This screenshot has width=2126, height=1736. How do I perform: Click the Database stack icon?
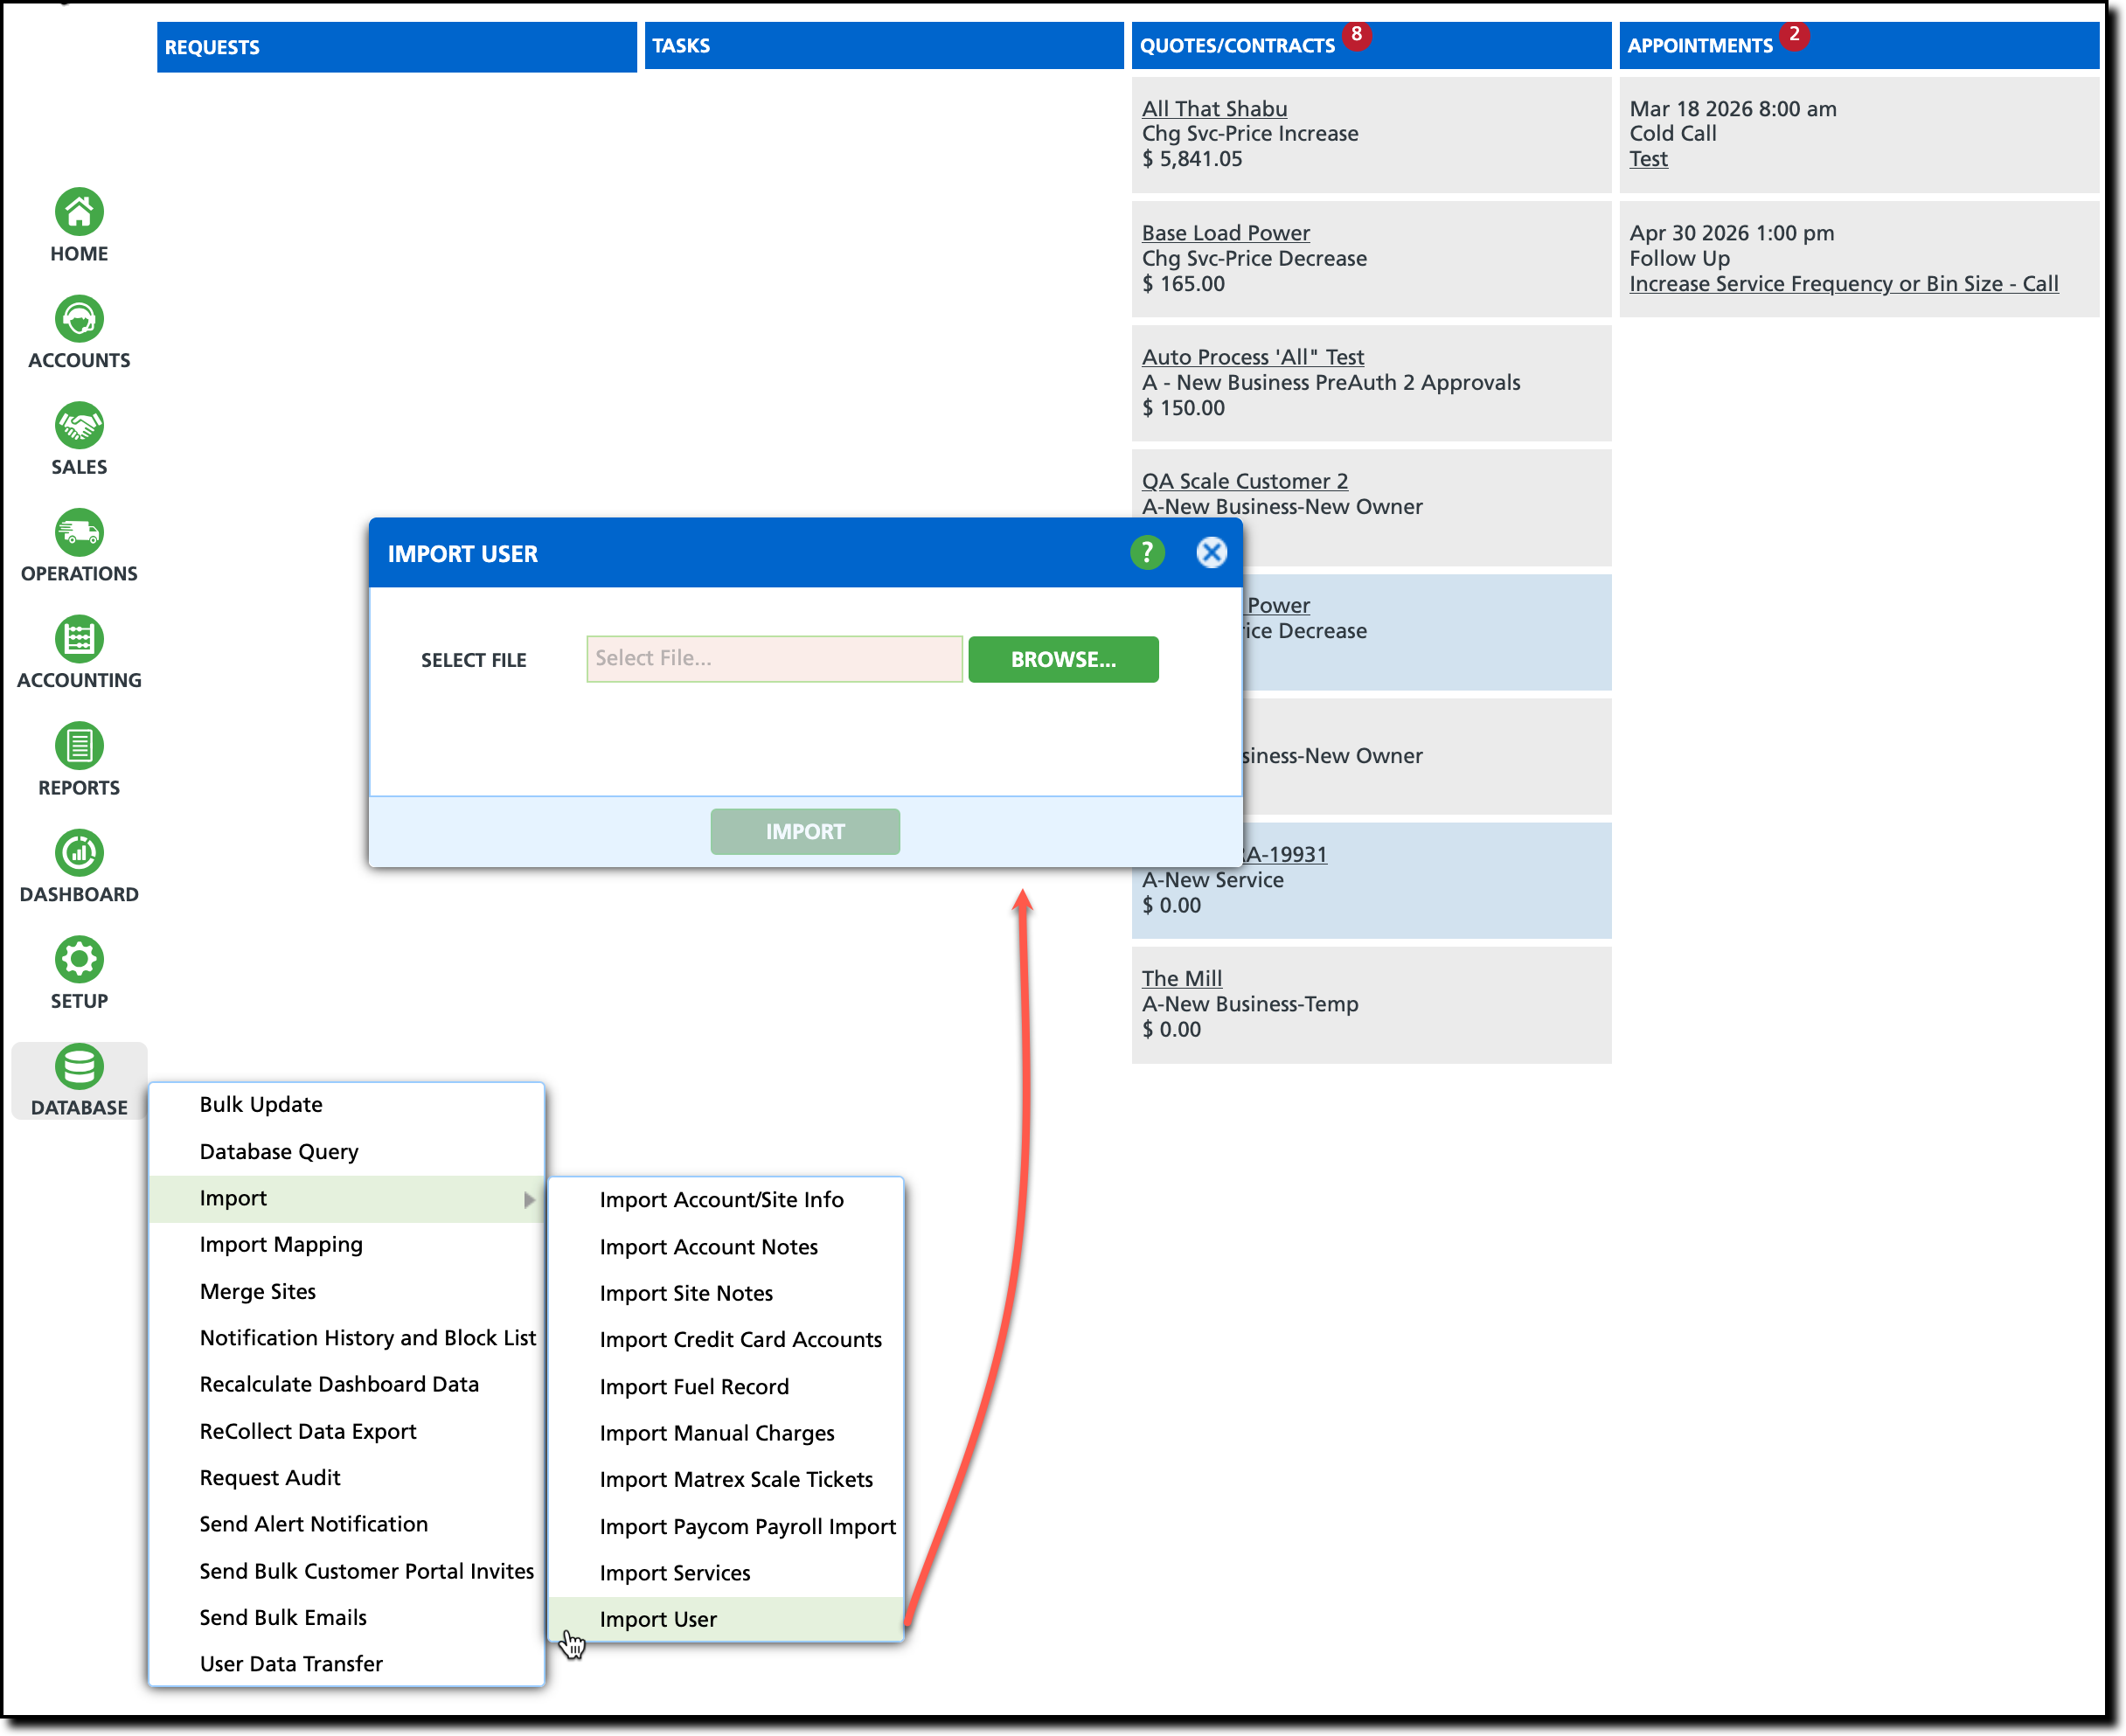[x=79, y=1067]
